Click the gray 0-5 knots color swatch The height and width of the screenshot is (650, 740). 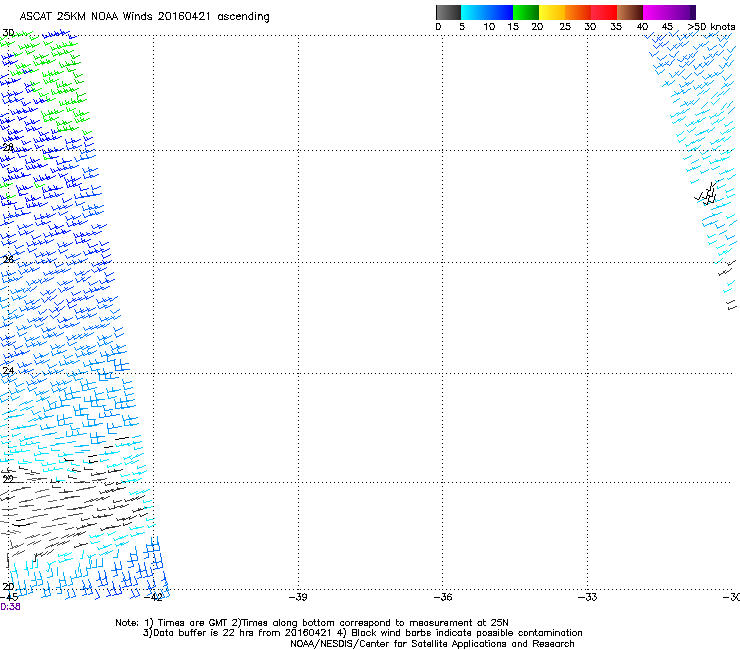[448, 12]
